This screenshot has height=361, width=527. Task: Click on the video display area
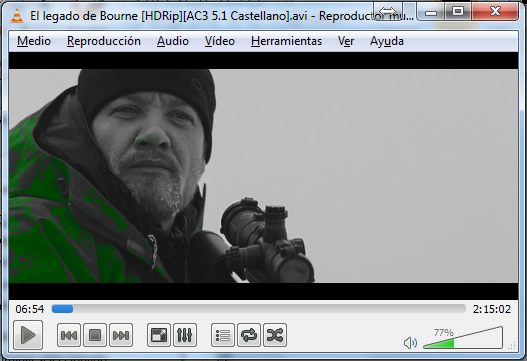(263, 175)
